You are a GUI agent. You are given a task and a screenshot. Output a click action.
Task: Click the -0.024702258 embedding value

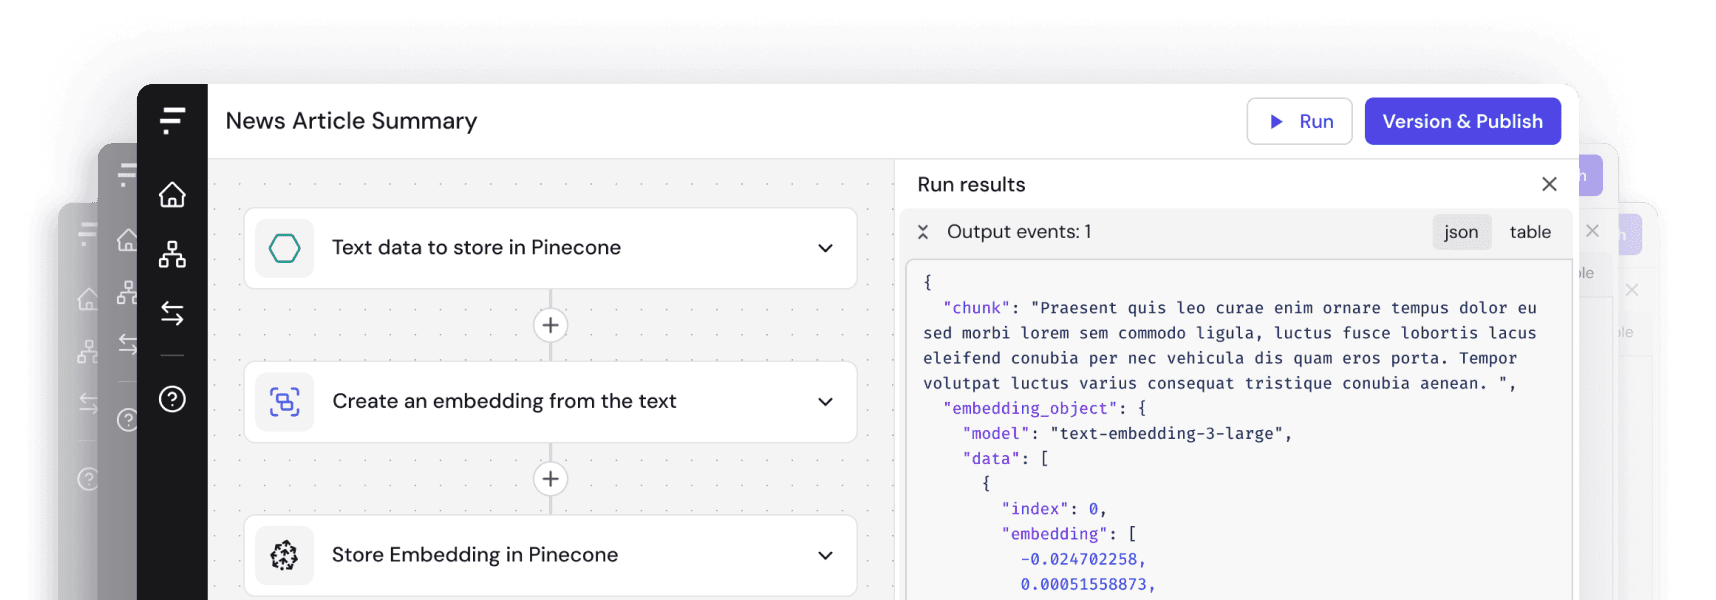pyautogui.click(x=1079, y=559)
